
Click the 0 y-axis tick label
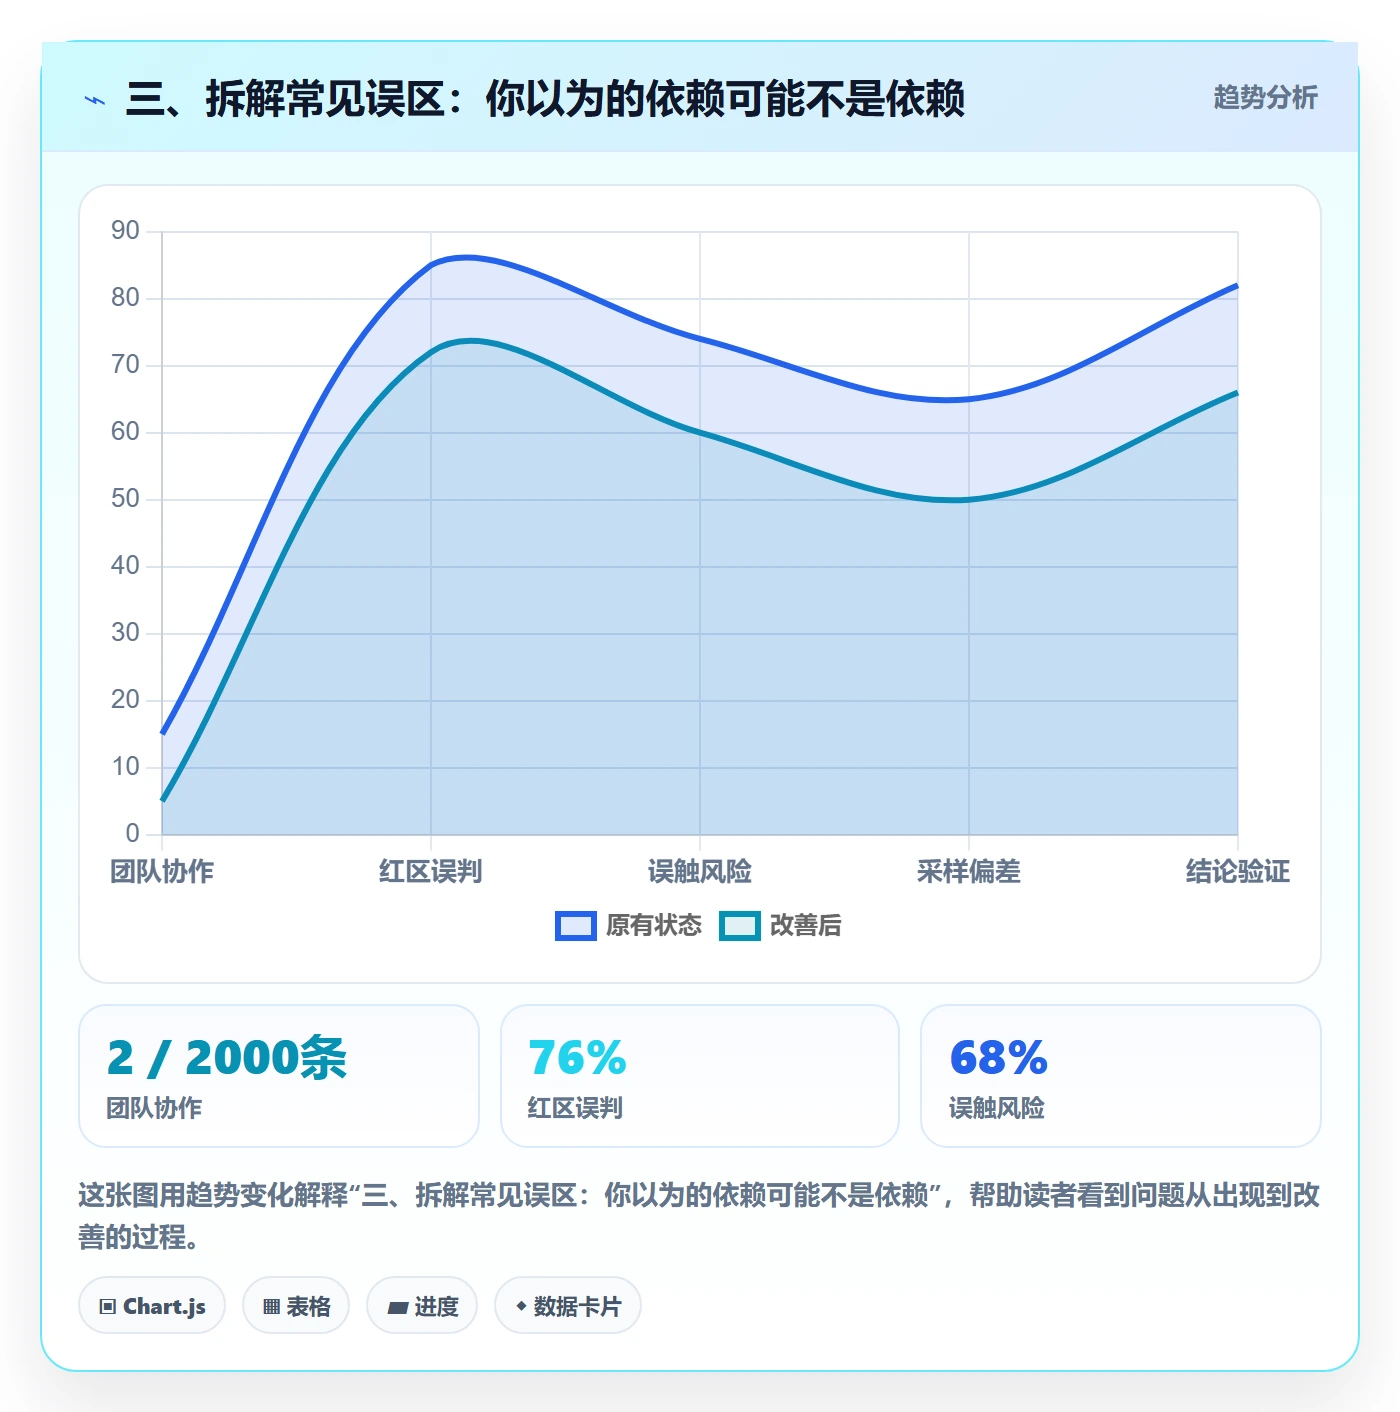tap(133, 834)
